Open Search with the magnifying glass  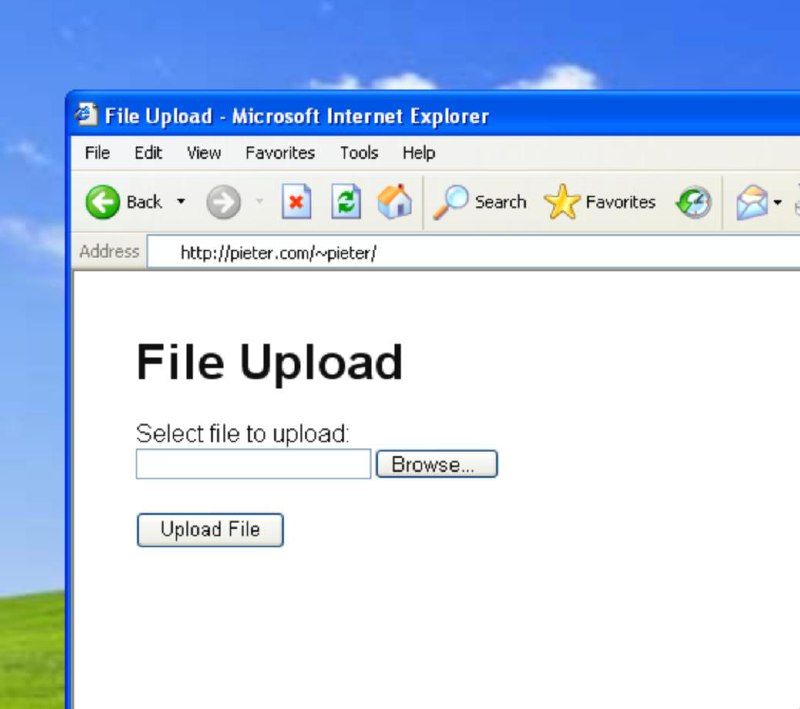(x=451, y=202)
